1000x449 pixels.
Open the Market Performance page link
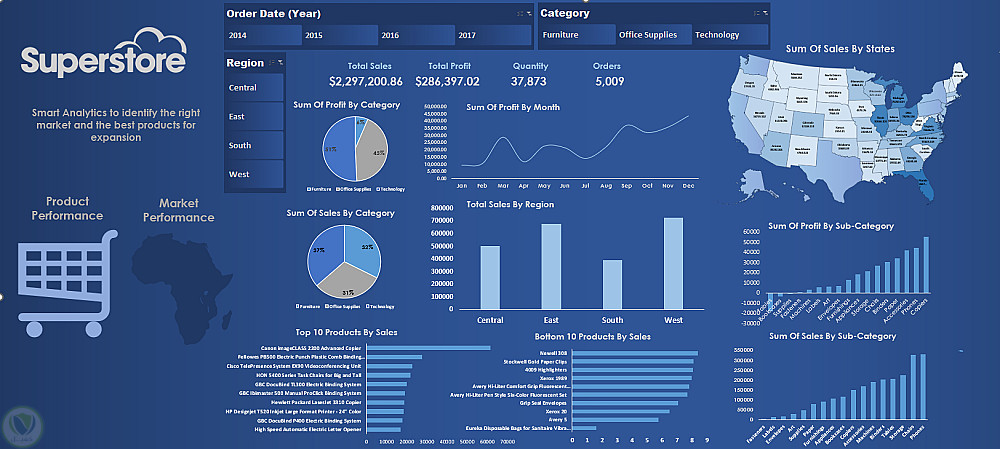pyautogui.click(x=179, y=210)
